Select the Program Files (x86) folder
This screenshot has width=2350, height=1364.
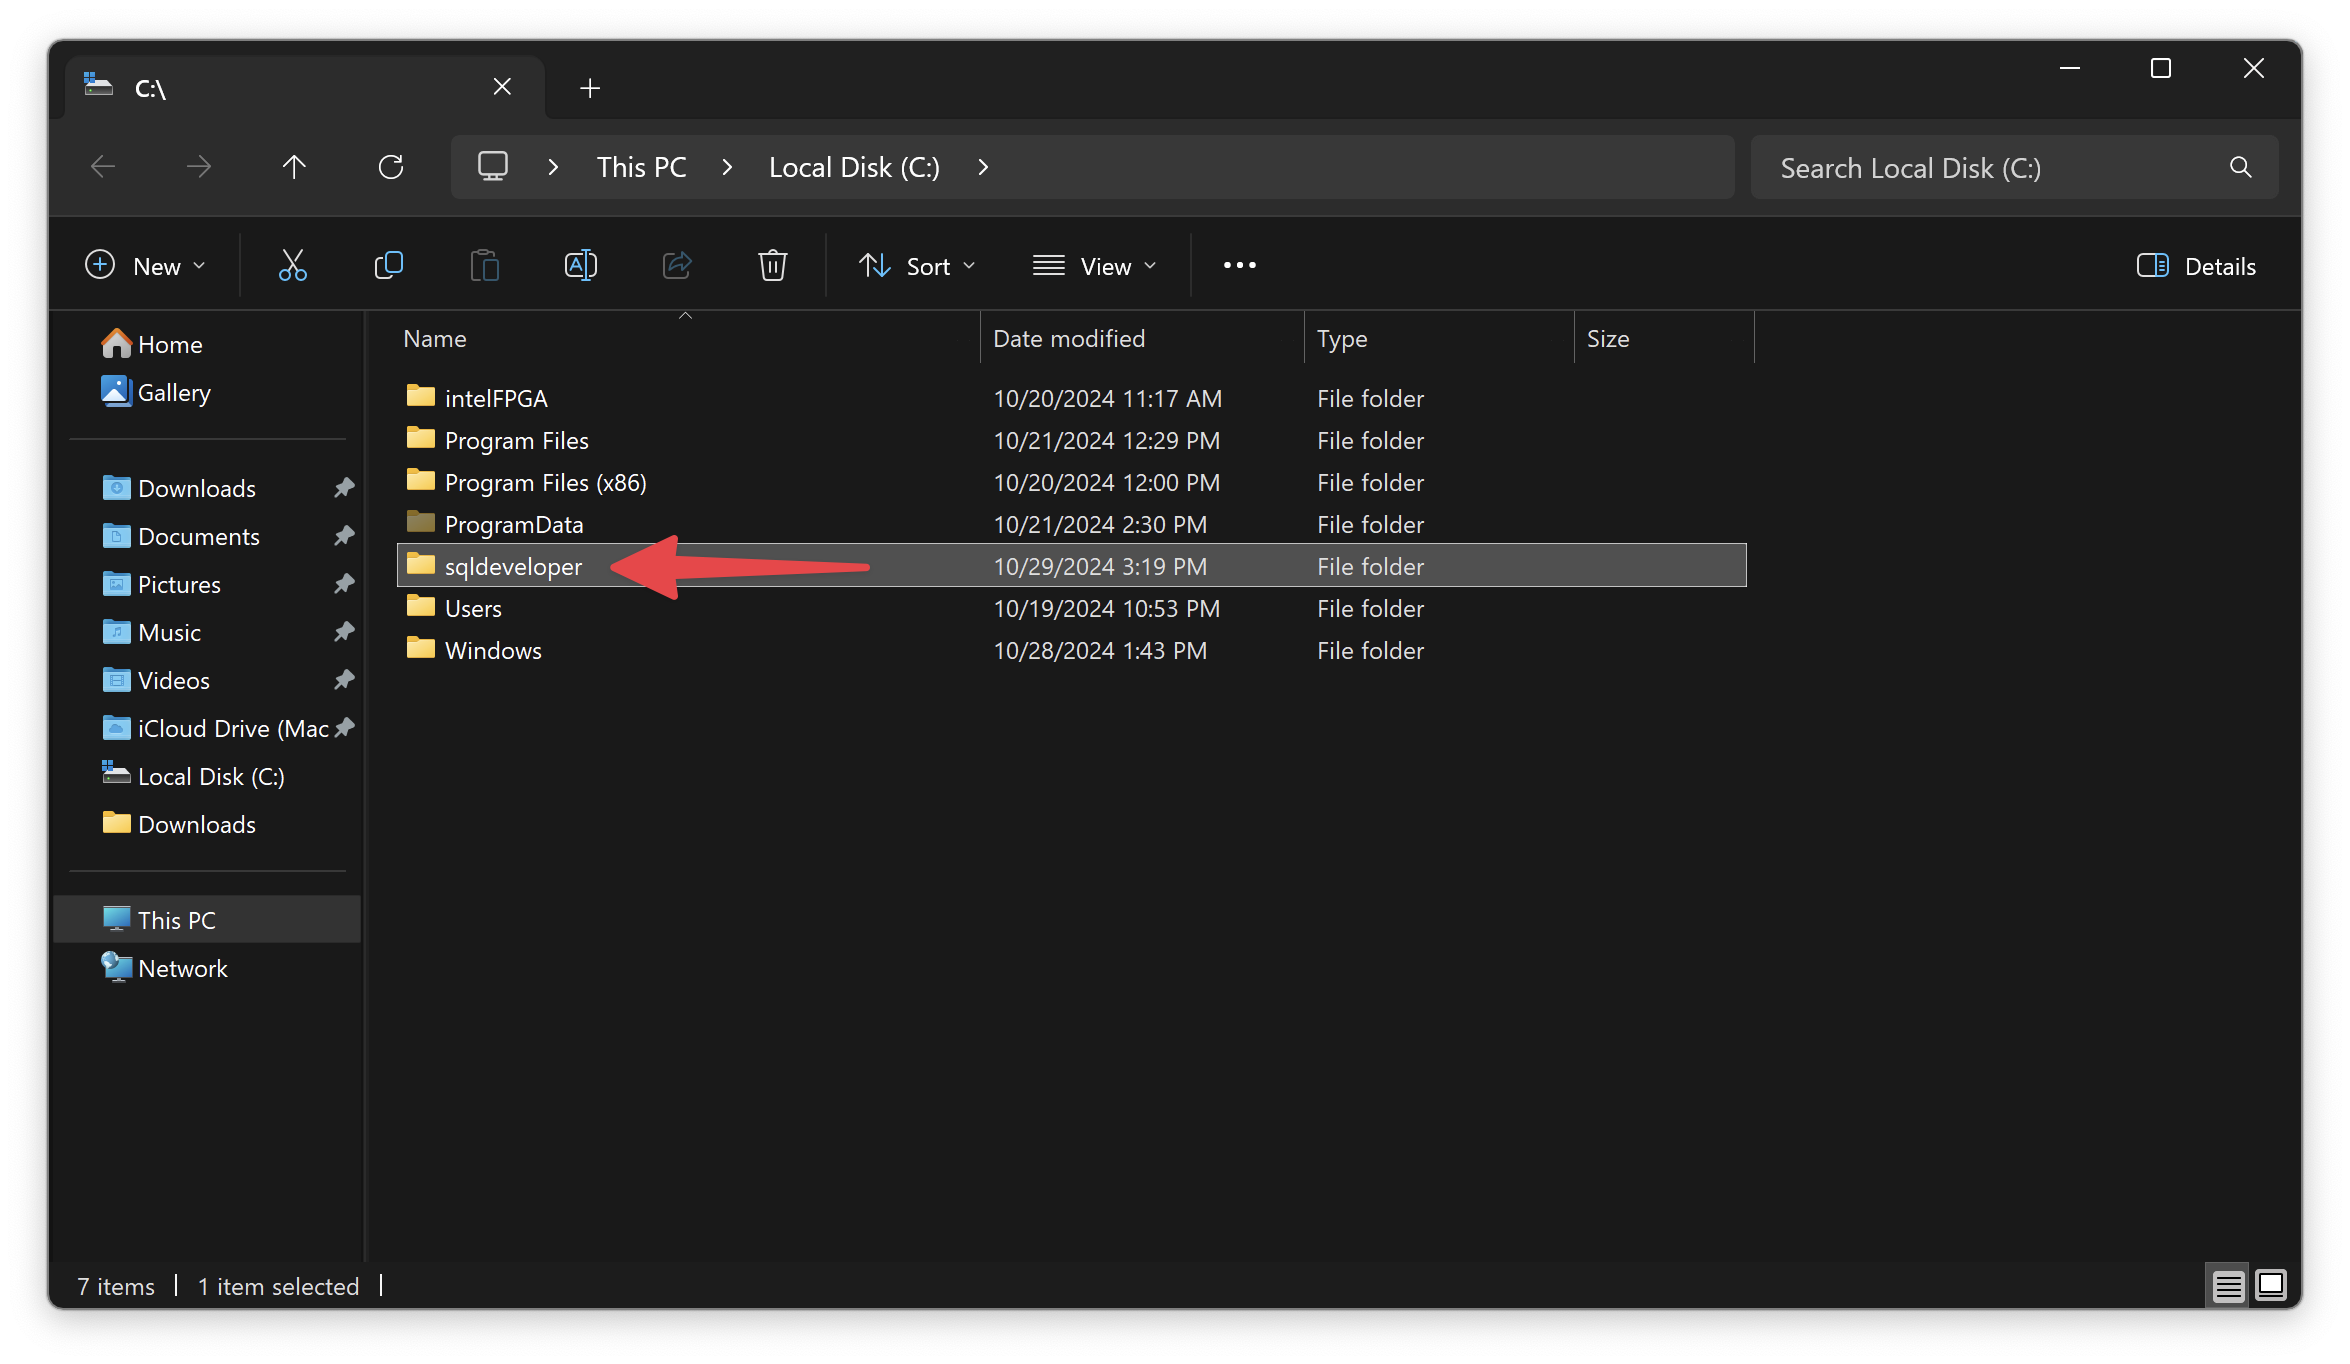click(1071, 482)
